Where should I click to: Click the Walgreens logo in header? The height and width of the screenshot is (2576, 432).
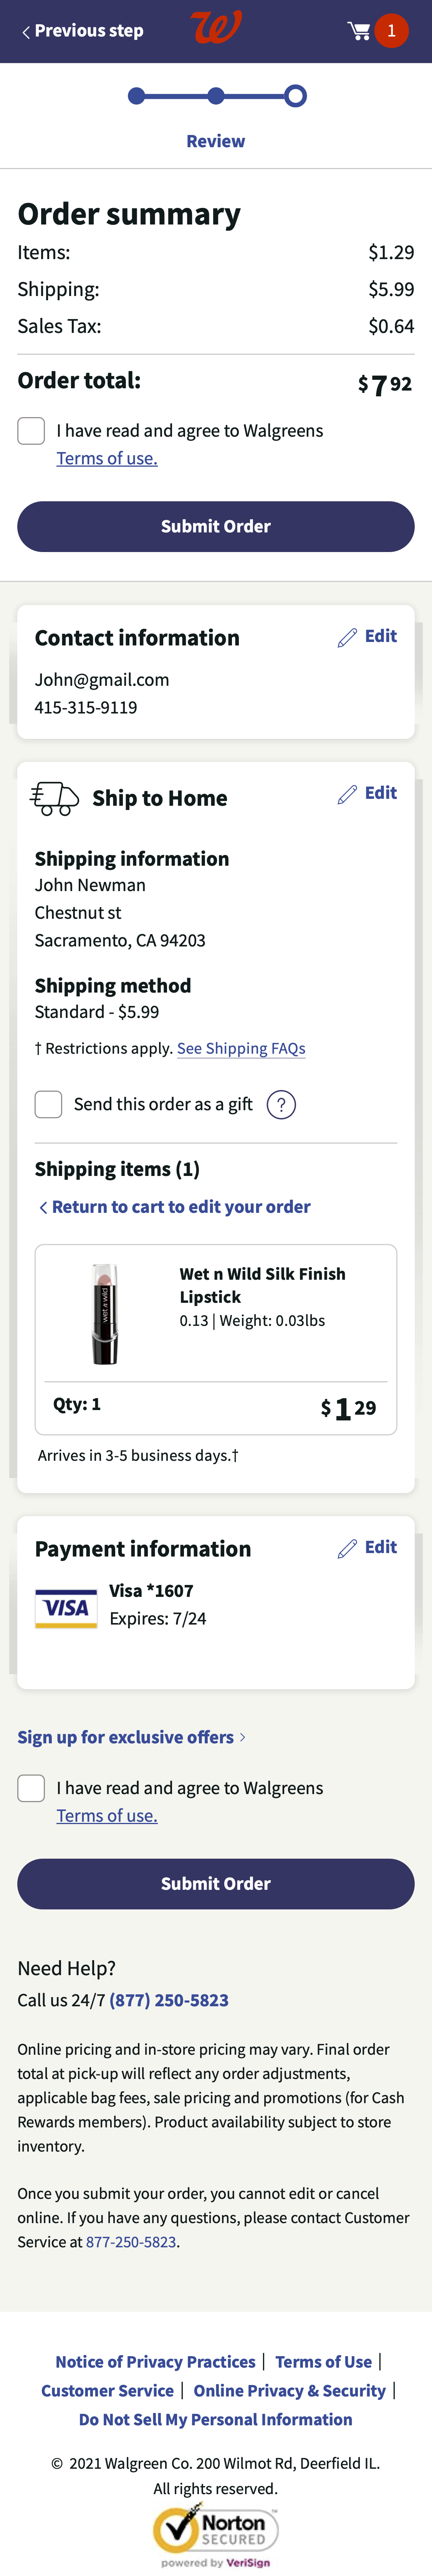coord(216,28)
